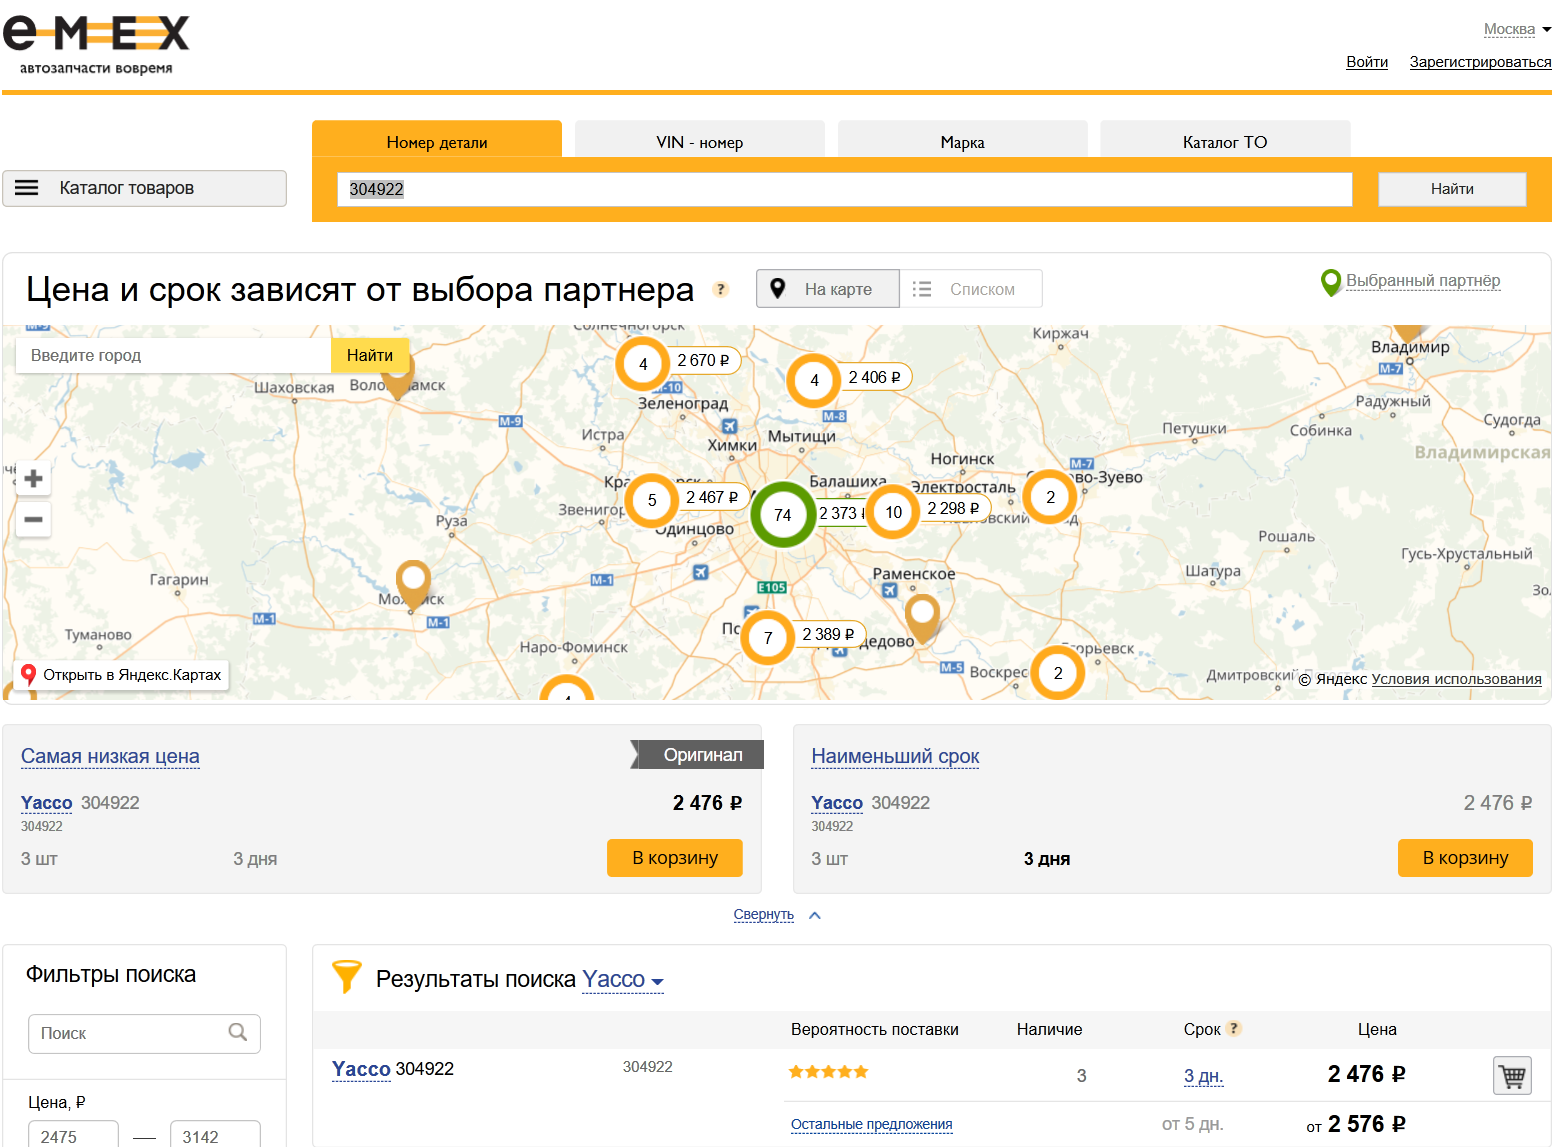This screenshot has width=1554, height=1147.
Task: Click the question mark next to partner heading
Action: pyautogui.click(x=720, y=289)
